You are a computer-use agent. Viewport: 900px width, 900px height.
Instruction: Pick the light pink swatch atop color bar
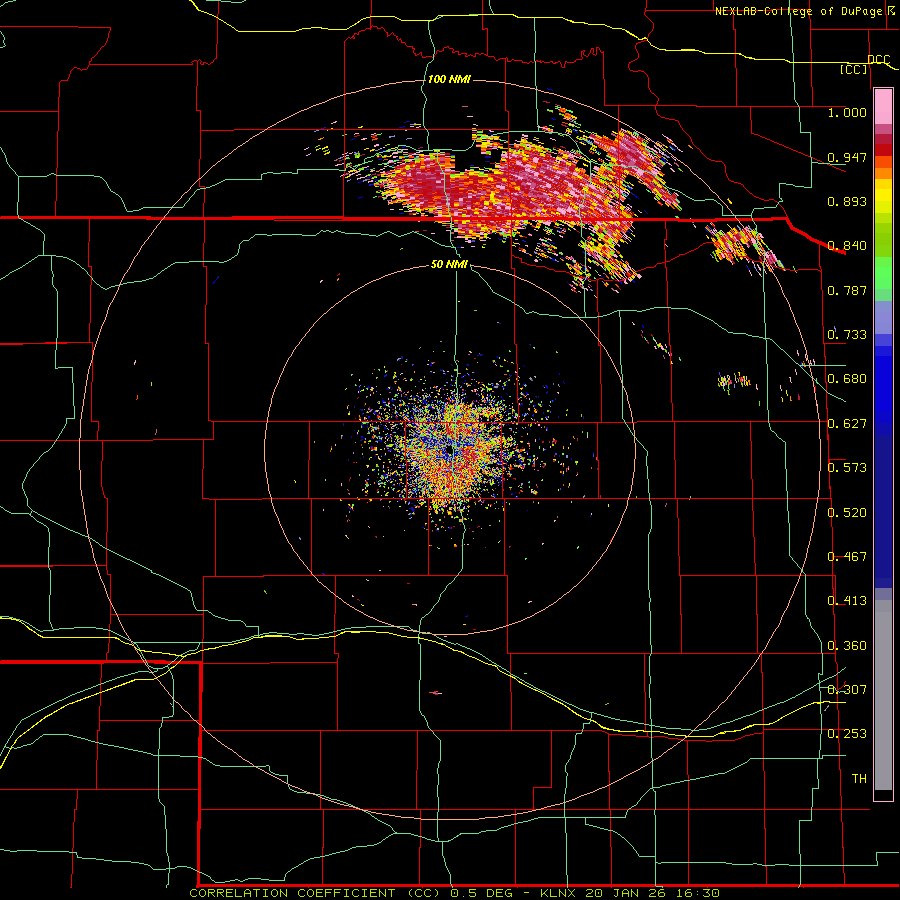pos(883,106)
